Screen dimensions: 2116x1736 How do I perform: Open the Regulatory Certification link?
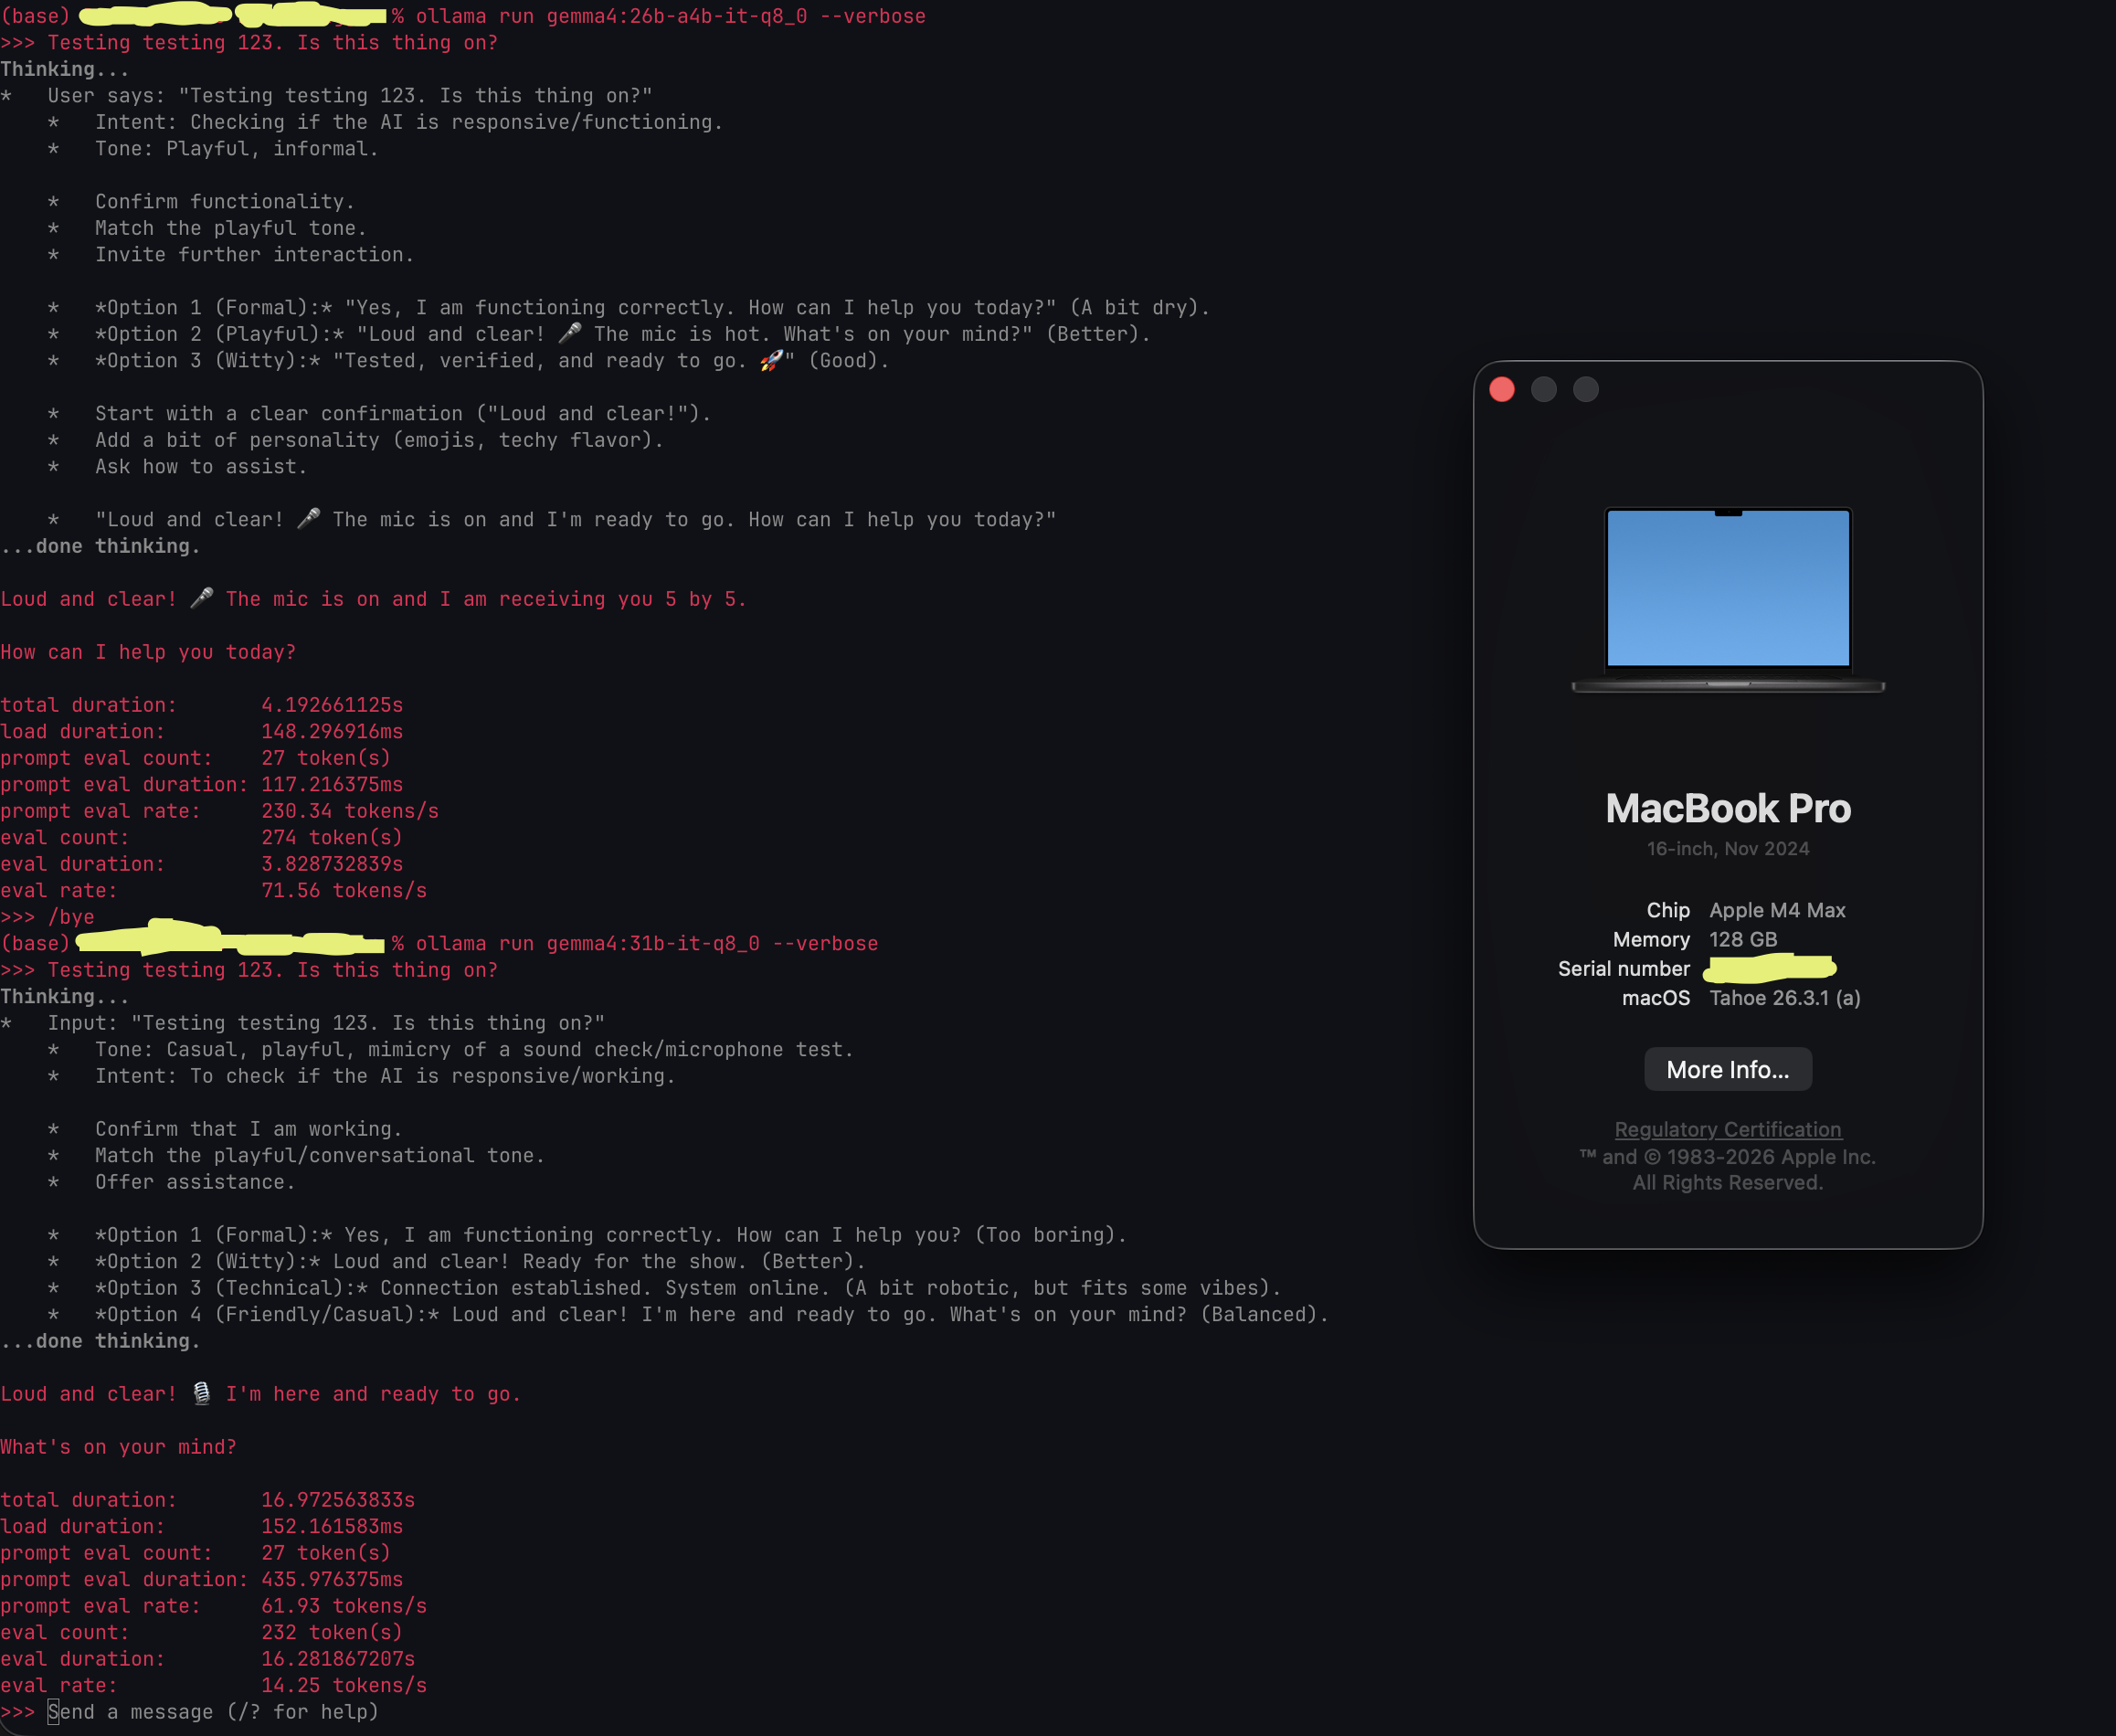click(x=1727, y=1129)
